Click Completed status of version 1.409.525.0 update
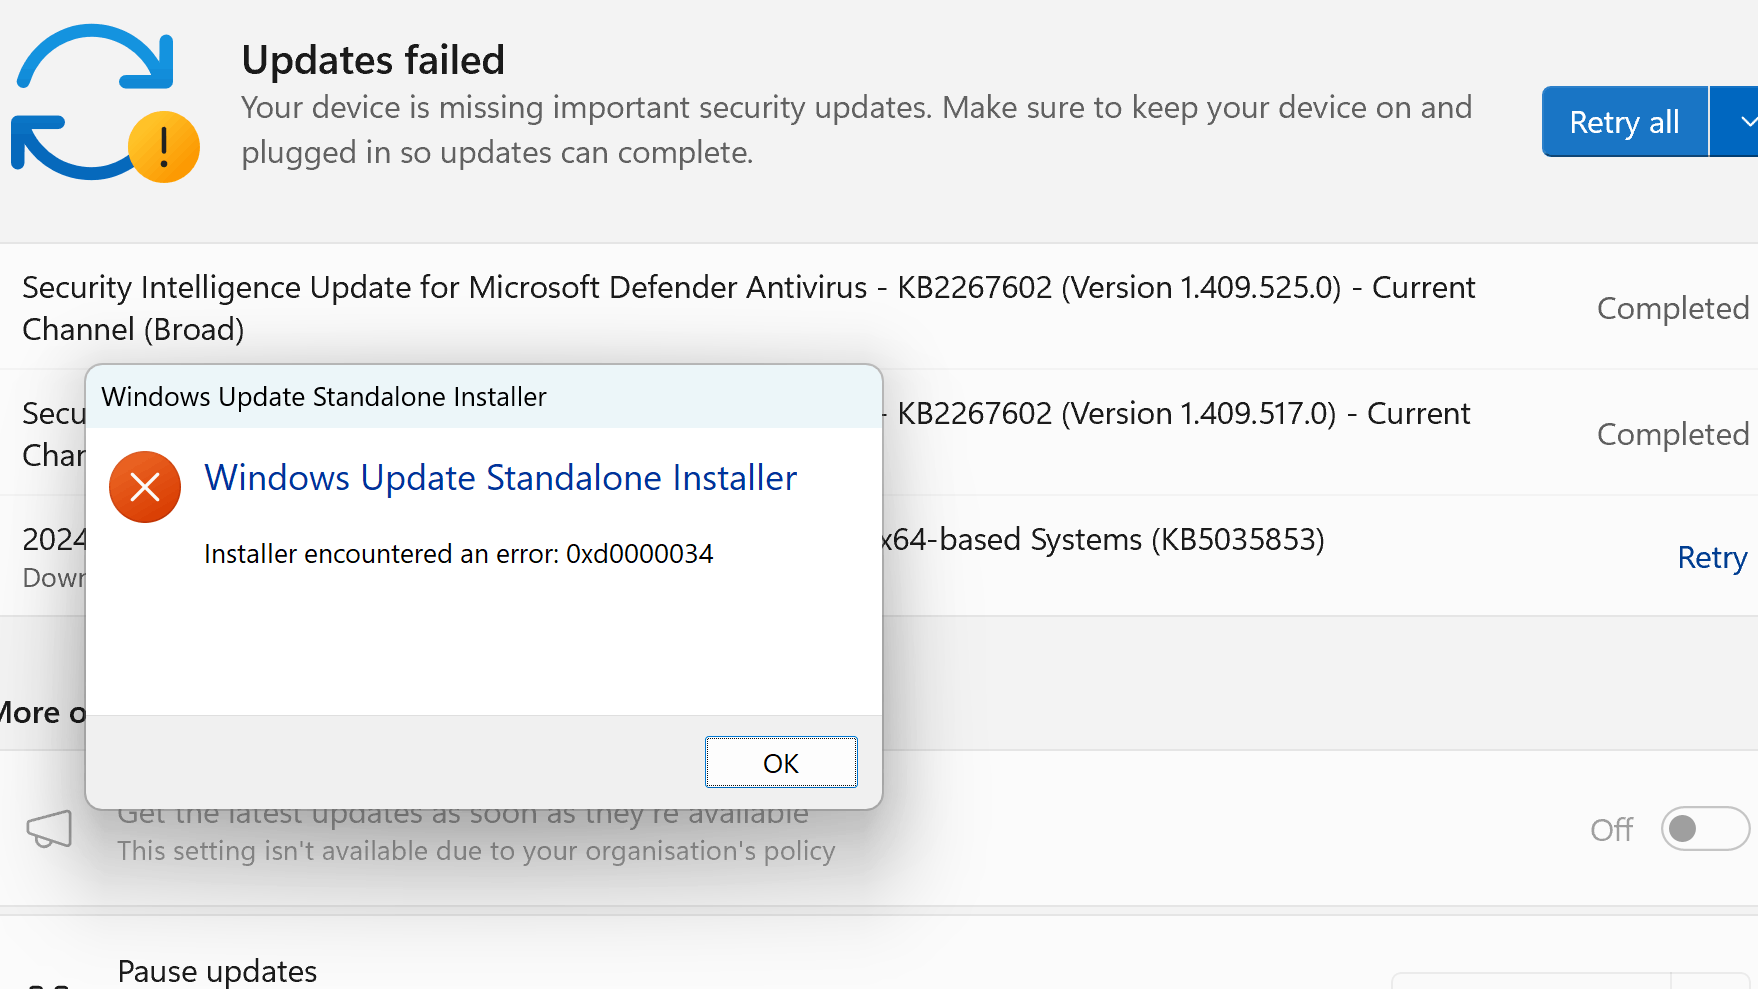Viewport: 1758px width, 989px height. [1672, 308]
